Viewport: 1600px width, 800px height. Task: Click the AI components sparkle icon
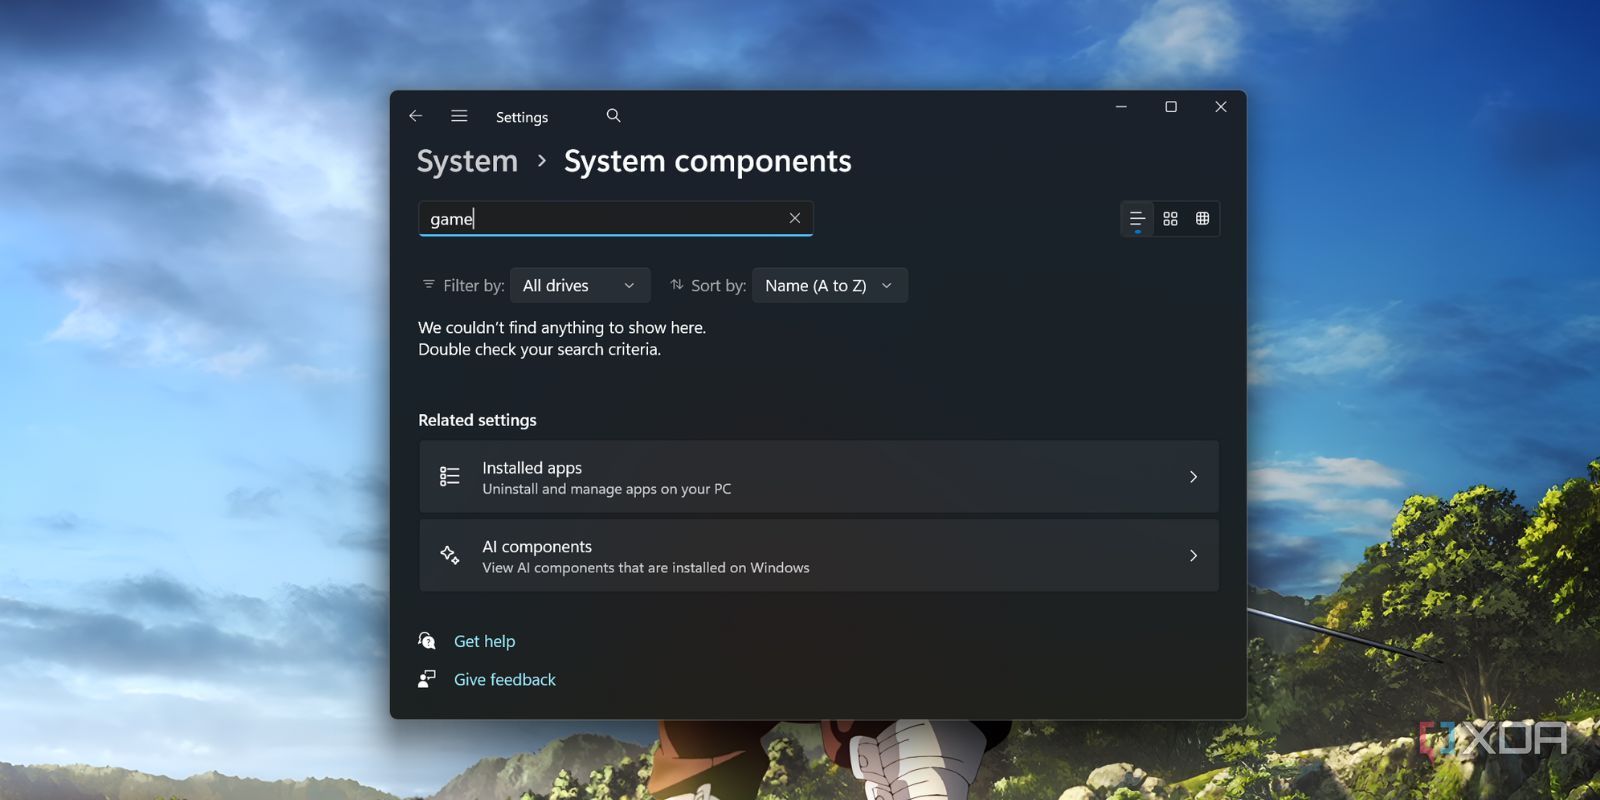pos(450,555)
